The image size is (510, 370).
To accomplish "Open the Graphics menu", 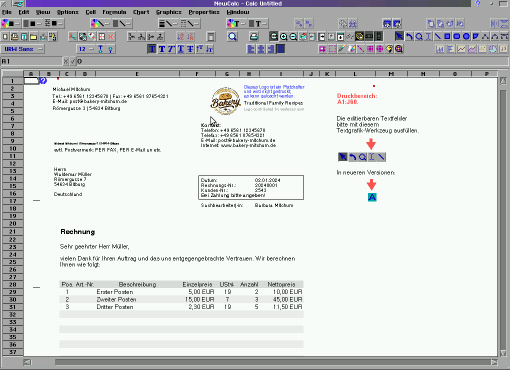I will [169, 12].
